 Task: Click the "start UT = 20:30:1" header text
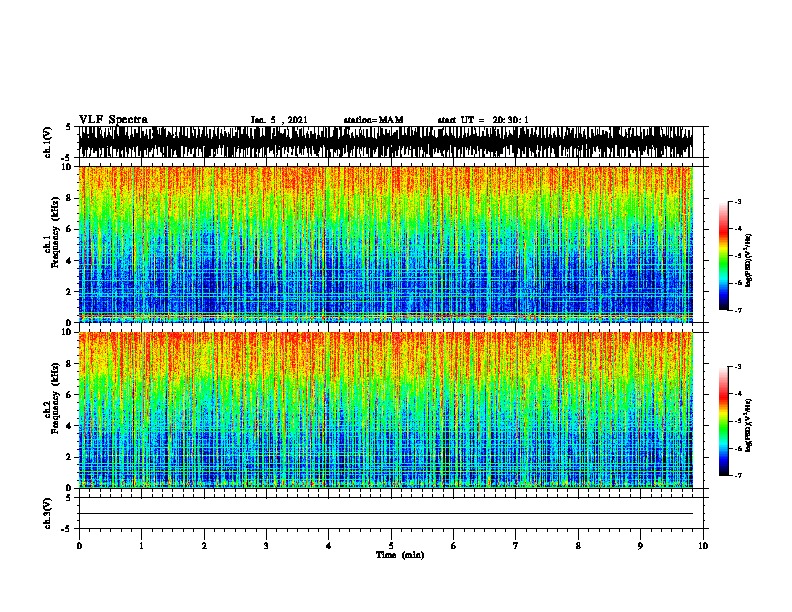click(x=483, y=120)
